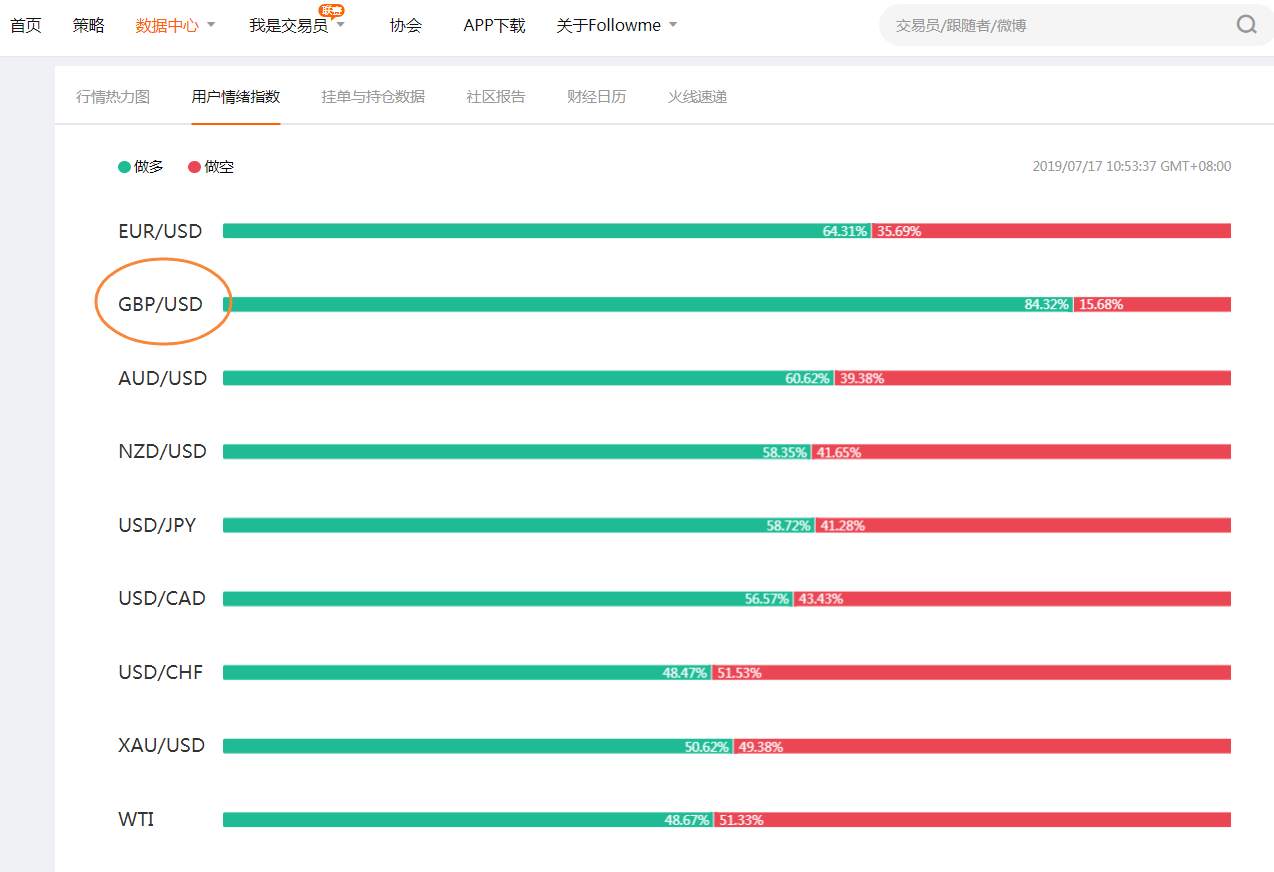Click GBP/USD short value 15.68%
This screenshot has height=872, width=1274.
(1101, 304)
